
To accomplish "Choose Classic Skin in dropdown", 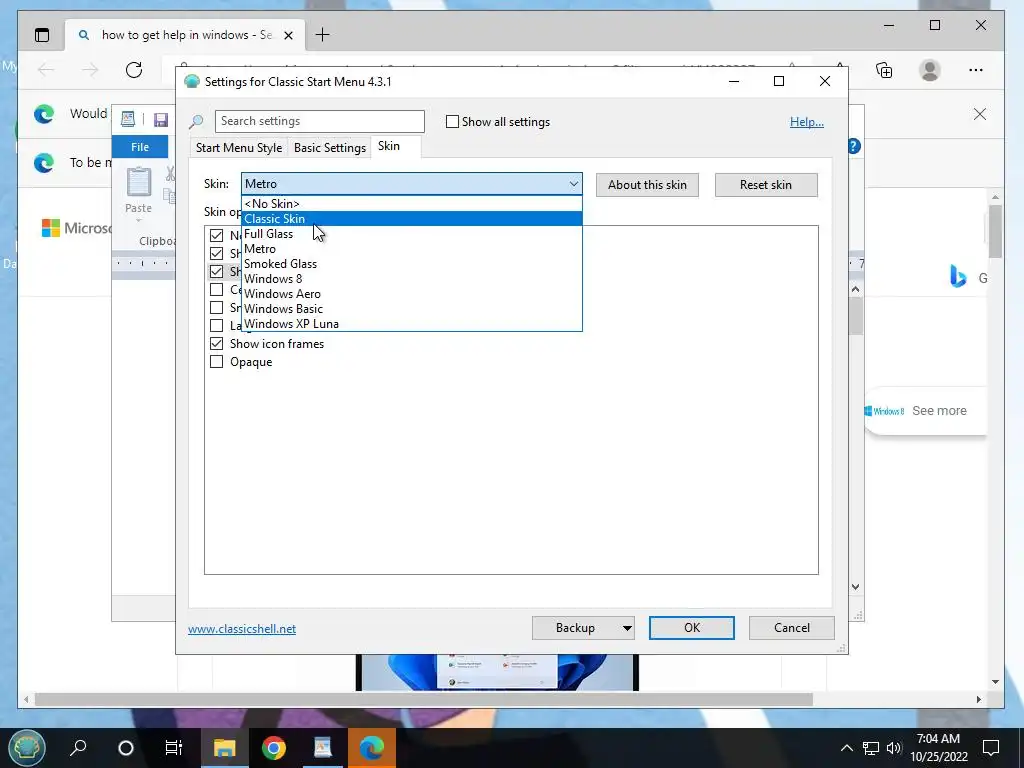I will pos(411,219).
